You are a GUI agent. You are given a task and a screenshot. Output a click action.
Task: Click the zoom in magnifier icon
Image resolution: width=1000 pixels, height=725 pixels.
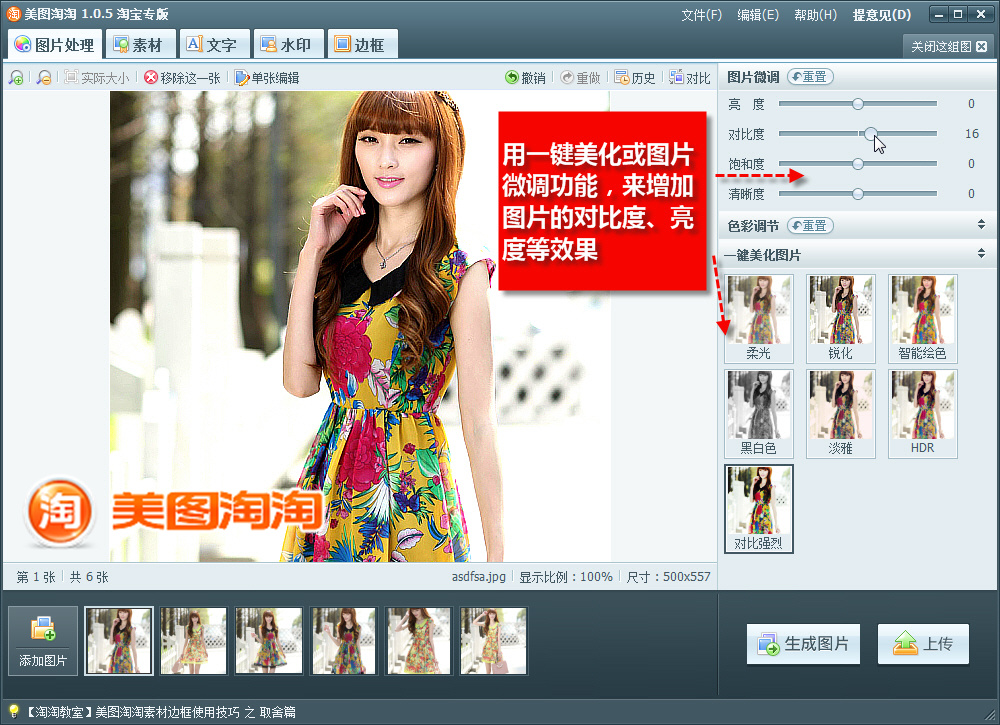pos(16,78)
